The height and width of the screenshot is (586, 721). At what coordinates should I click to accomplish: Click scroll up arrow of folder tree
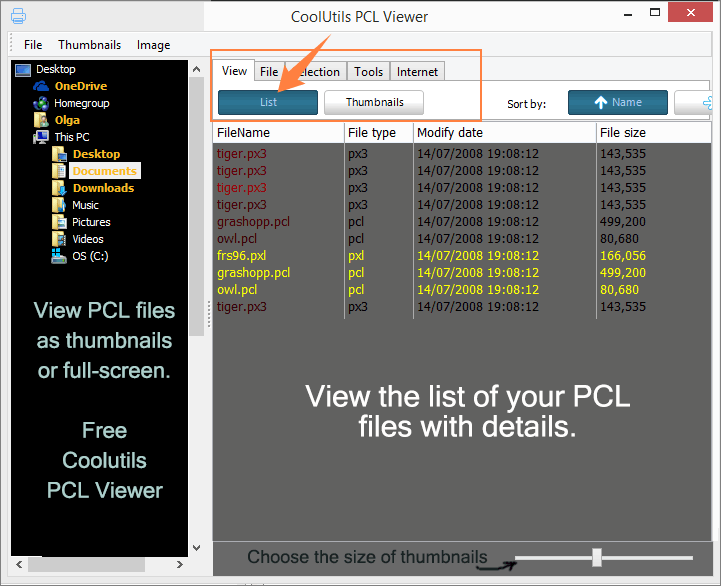[196, 69]
